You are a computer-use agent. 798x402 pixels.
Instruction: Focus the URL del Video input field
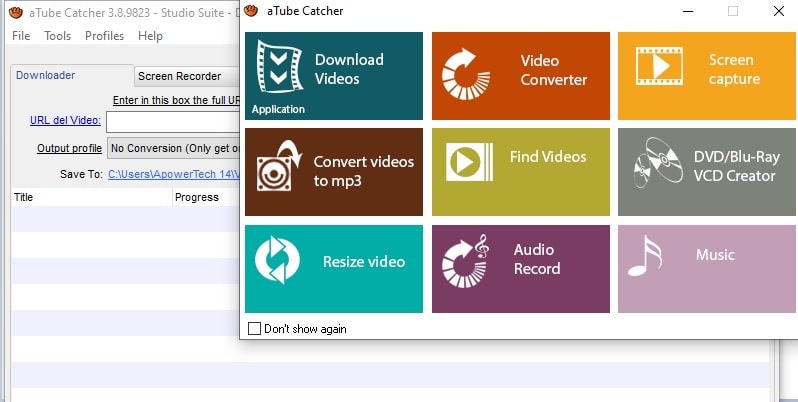coord(173,122)
